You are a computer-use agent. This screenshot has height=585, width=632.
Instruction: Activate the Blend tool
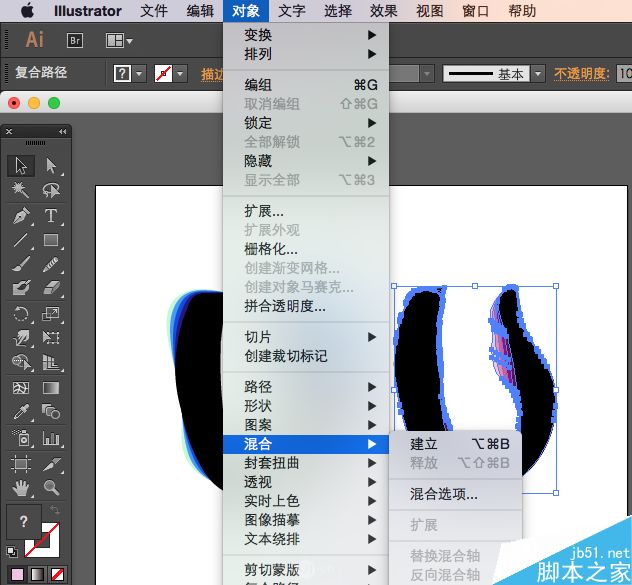point(51,412)
